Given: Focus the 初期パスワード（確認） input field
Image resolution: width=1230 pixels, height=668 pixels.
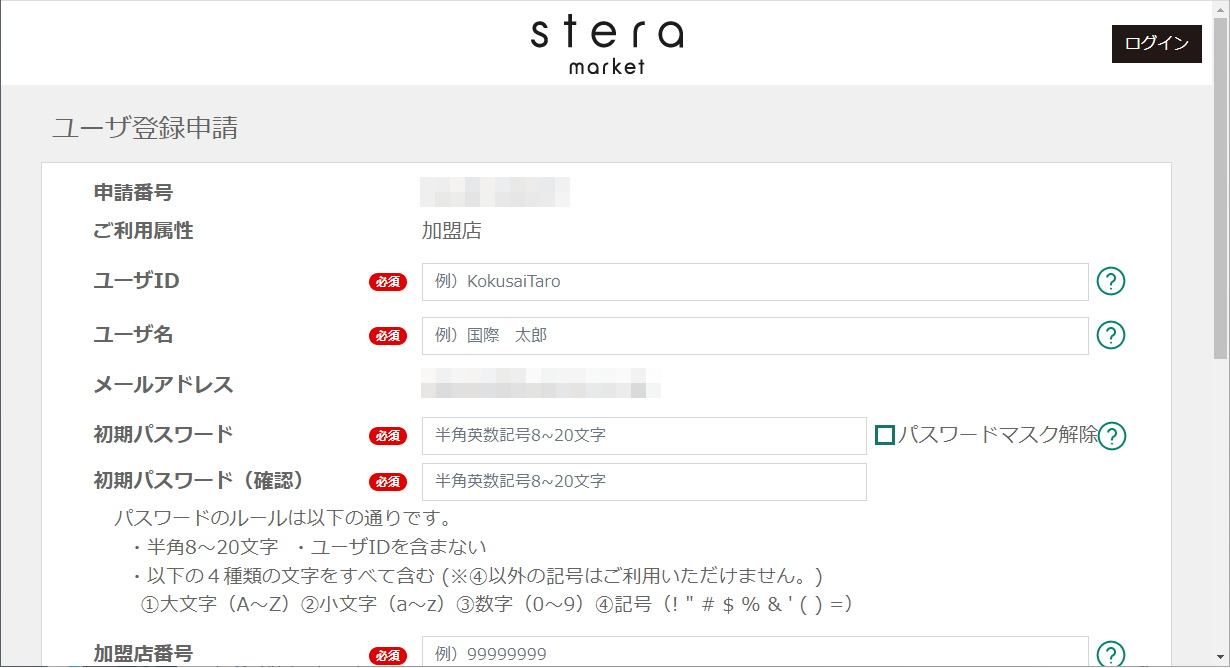Looking at the screenshot, I should tap(644, 482).
